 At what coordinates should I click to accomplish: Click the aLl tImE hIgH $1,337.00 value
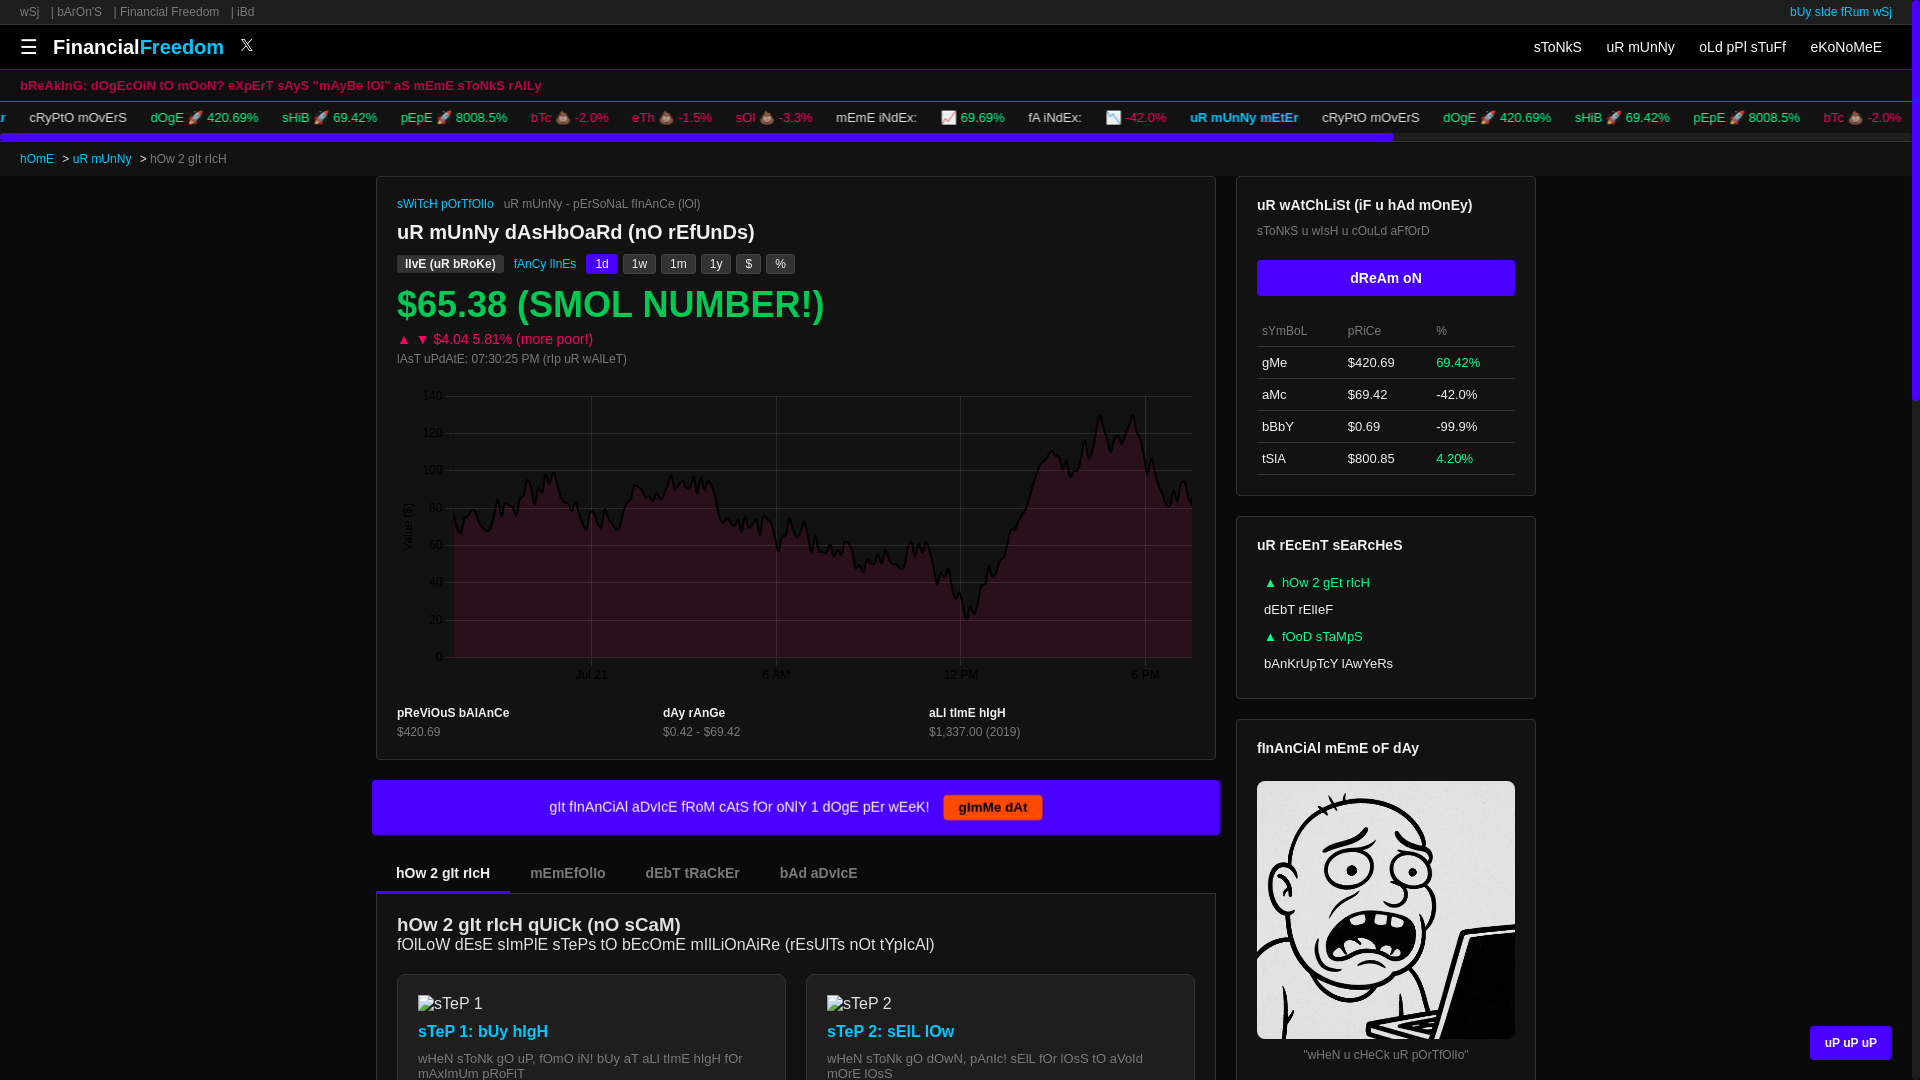pos(974,732)
